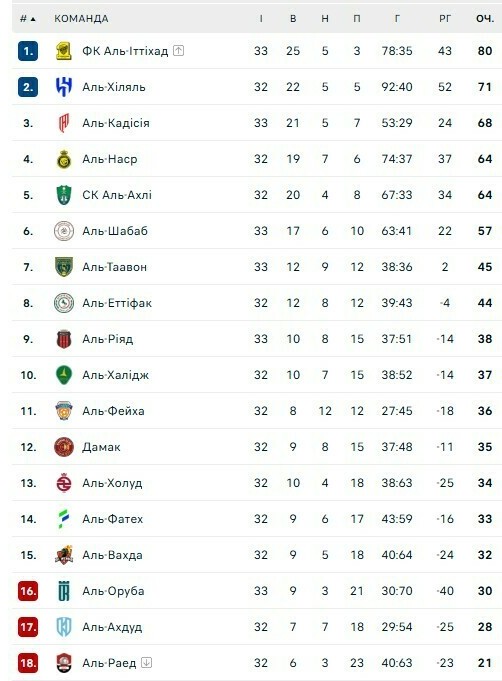Click the red position badge 17.

click(28, 627)
